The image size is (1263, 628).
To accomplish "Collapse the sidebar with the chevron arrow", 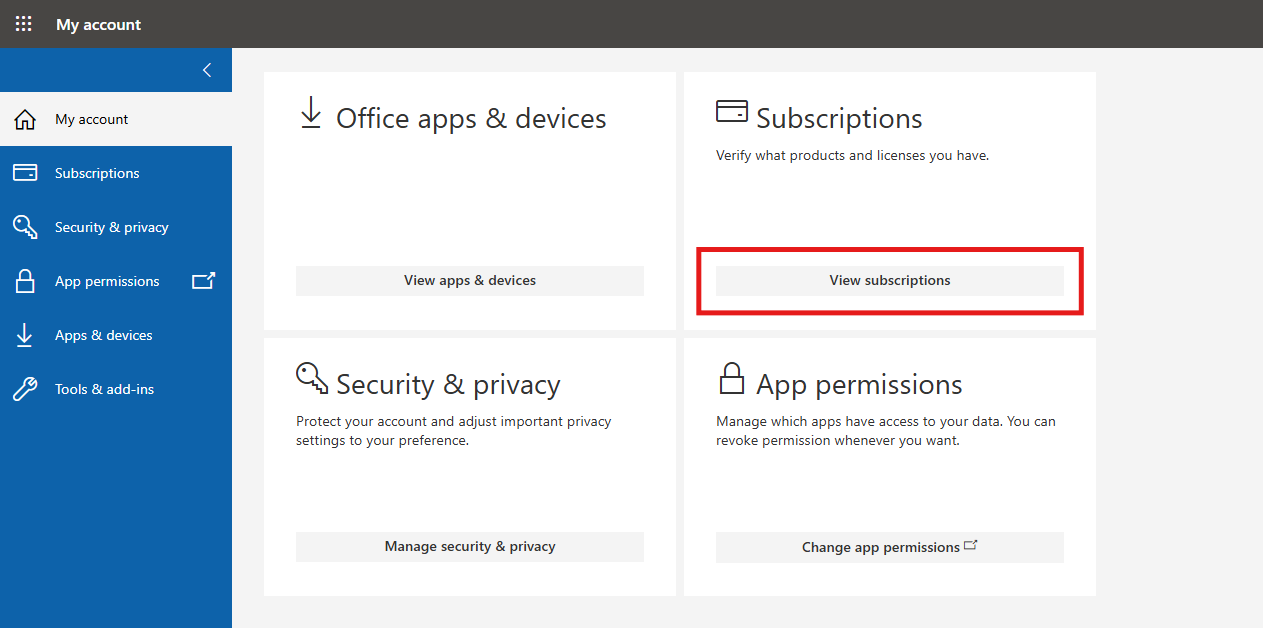I will [207, 70].
